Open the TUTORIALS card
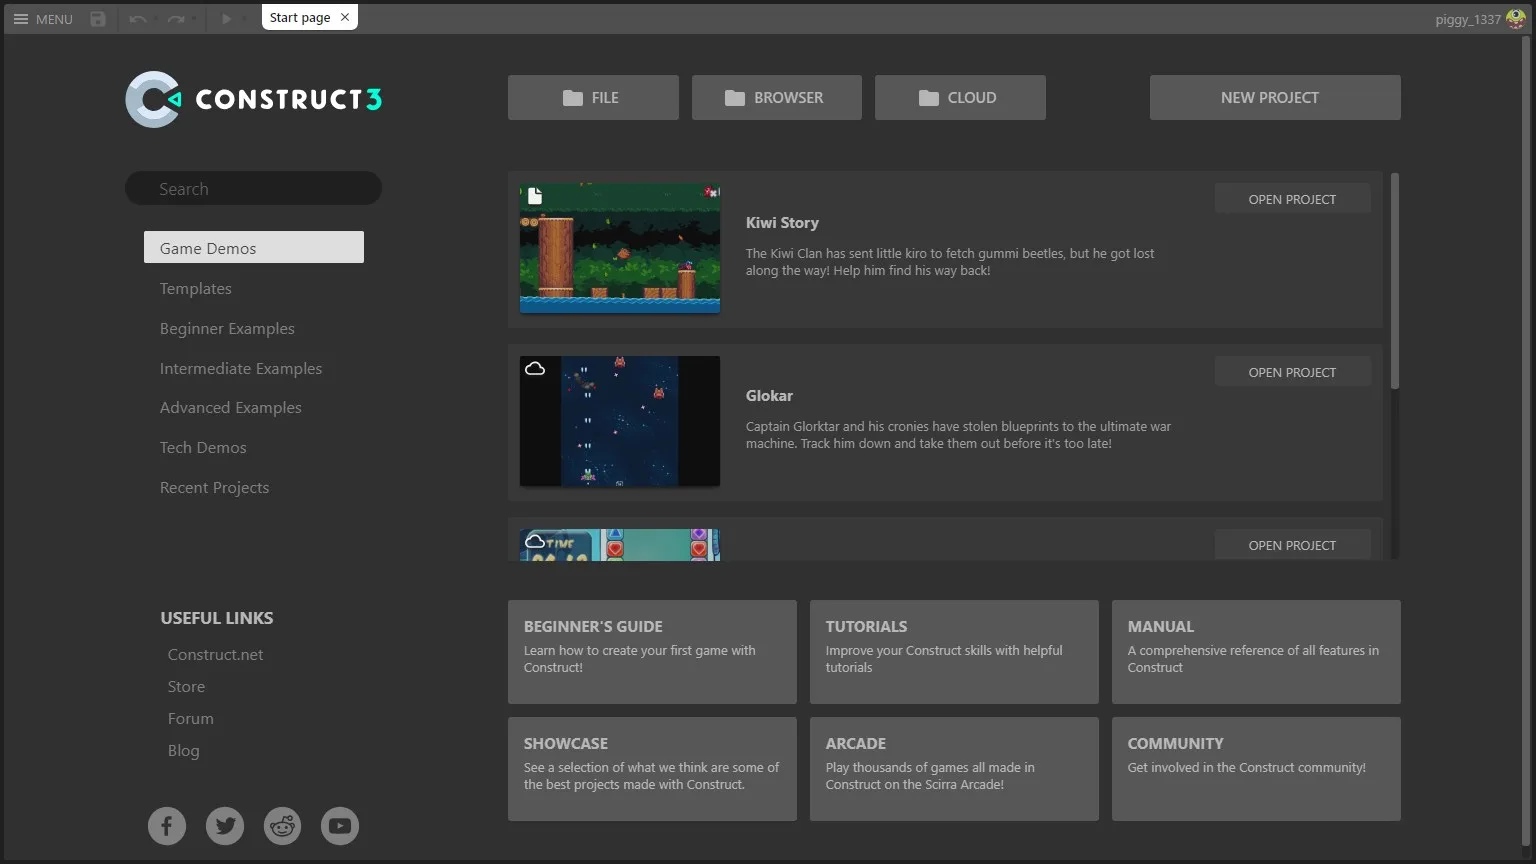Viewport: 1536px width, 864px height. coord(954,652)
